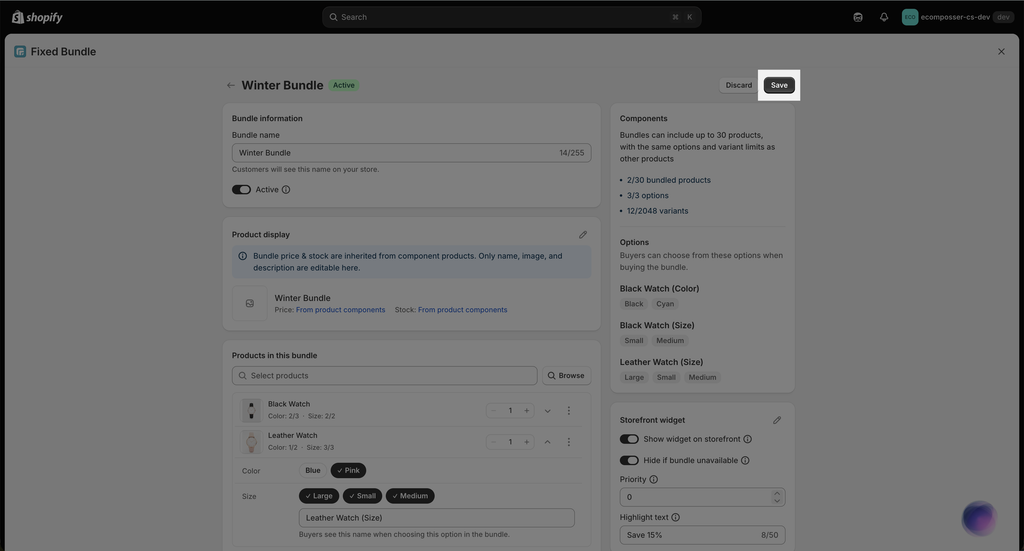Viewport: 1024px width, 551px height.
Task: Click the back arrow beside Winter Bundle
Action: point(231,86)
